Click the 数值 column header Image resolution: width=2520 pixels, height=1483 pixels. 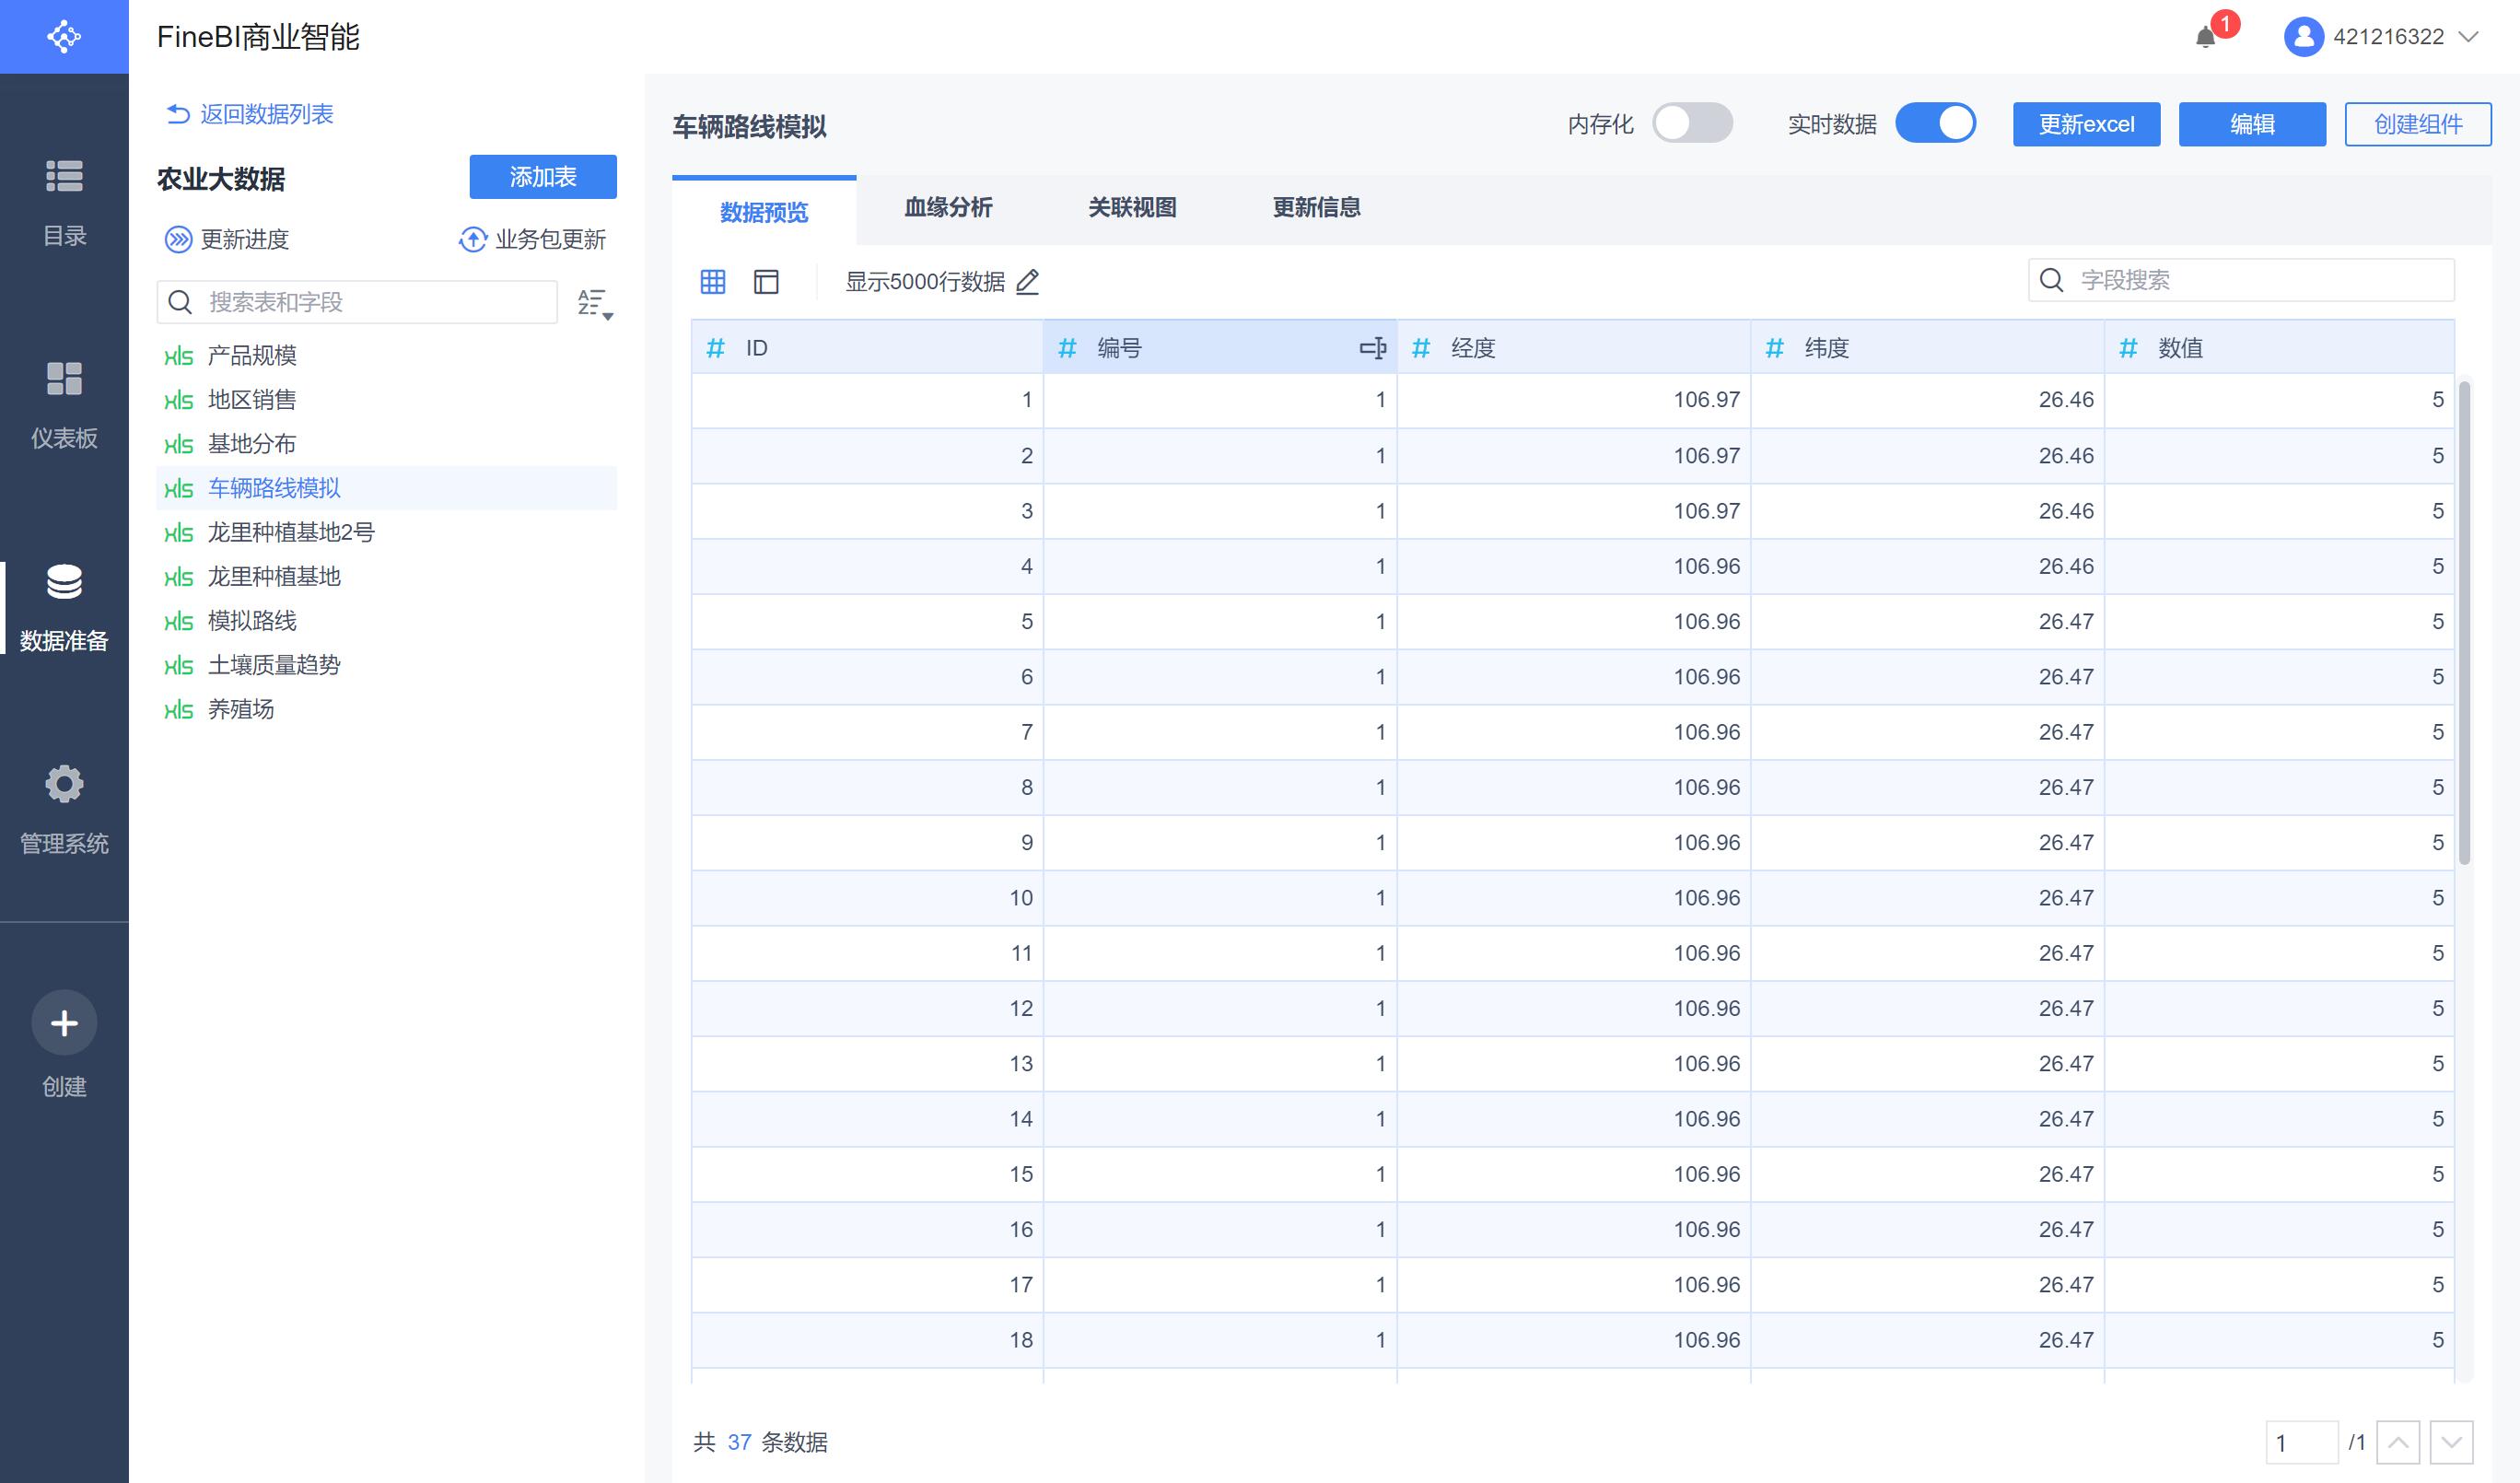click(x=2279, y=348)
